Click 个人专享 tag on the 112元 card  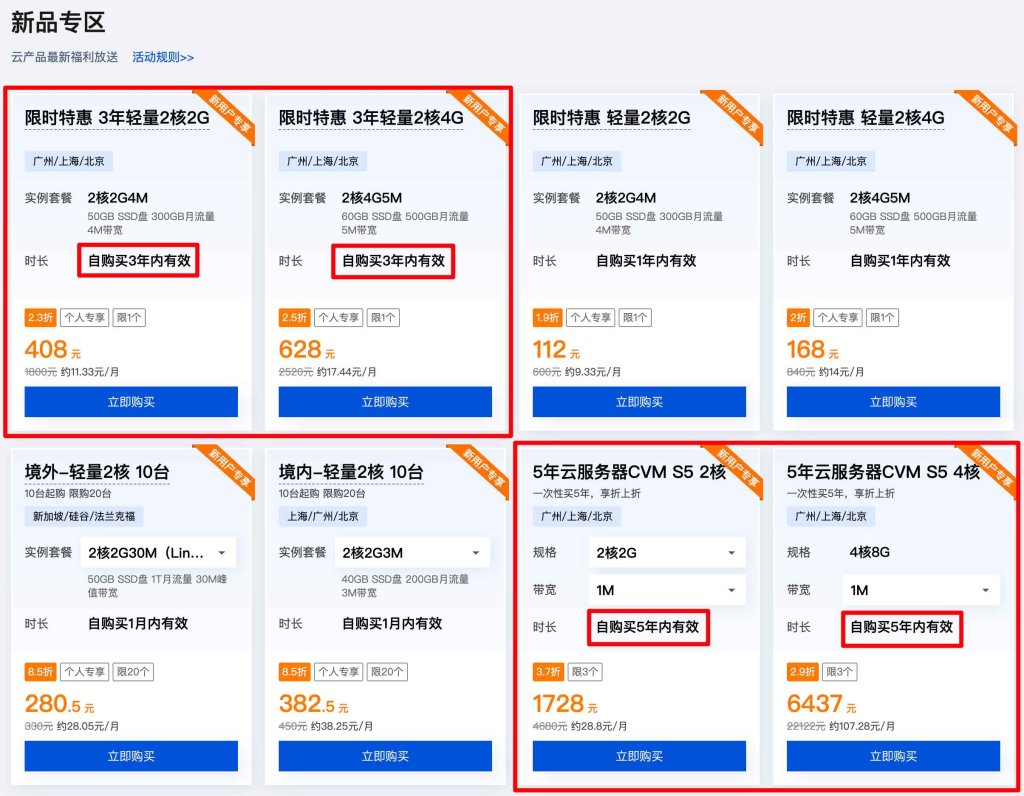591,318
